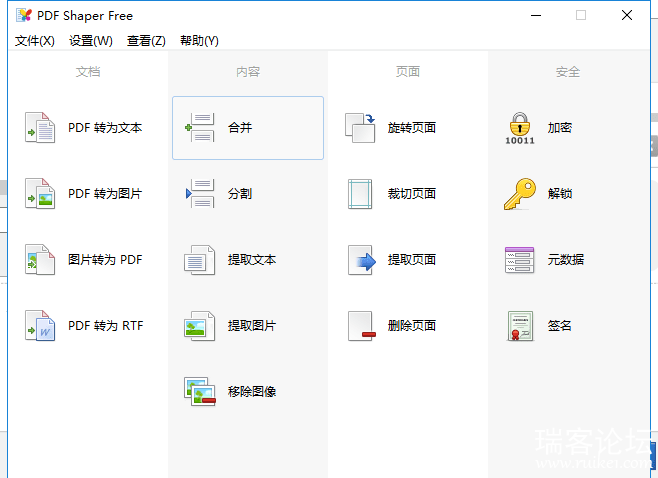Launch the '加密' label
This screenshot has width=658, height=478.
click(560, 128)
